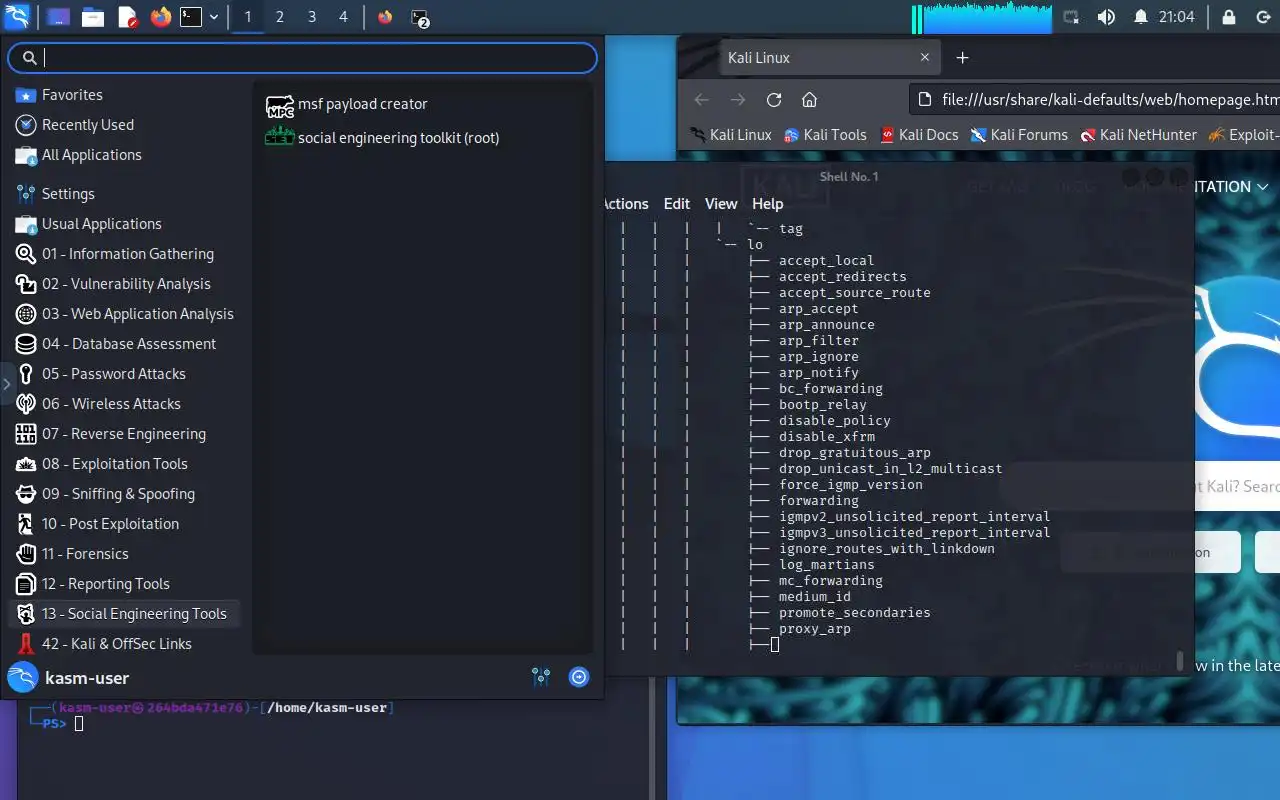Switch to workspace 2

coord(279,17)
